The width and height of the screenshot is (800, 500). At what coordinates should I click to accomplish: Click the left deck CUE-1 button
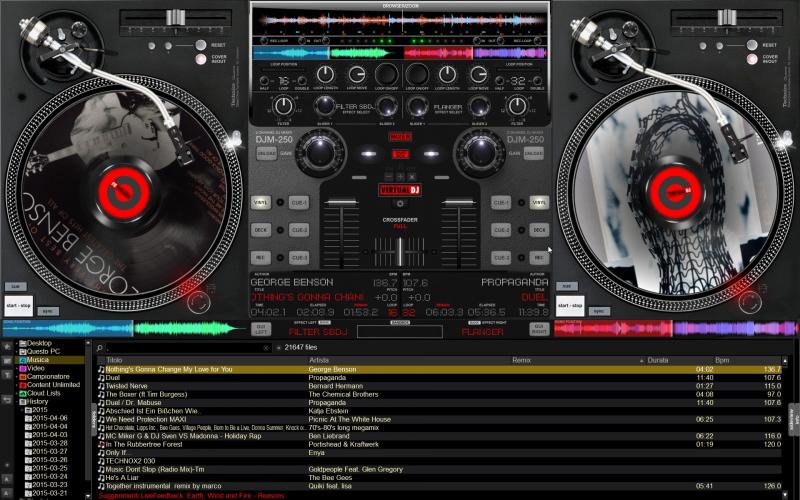(299, 203)
